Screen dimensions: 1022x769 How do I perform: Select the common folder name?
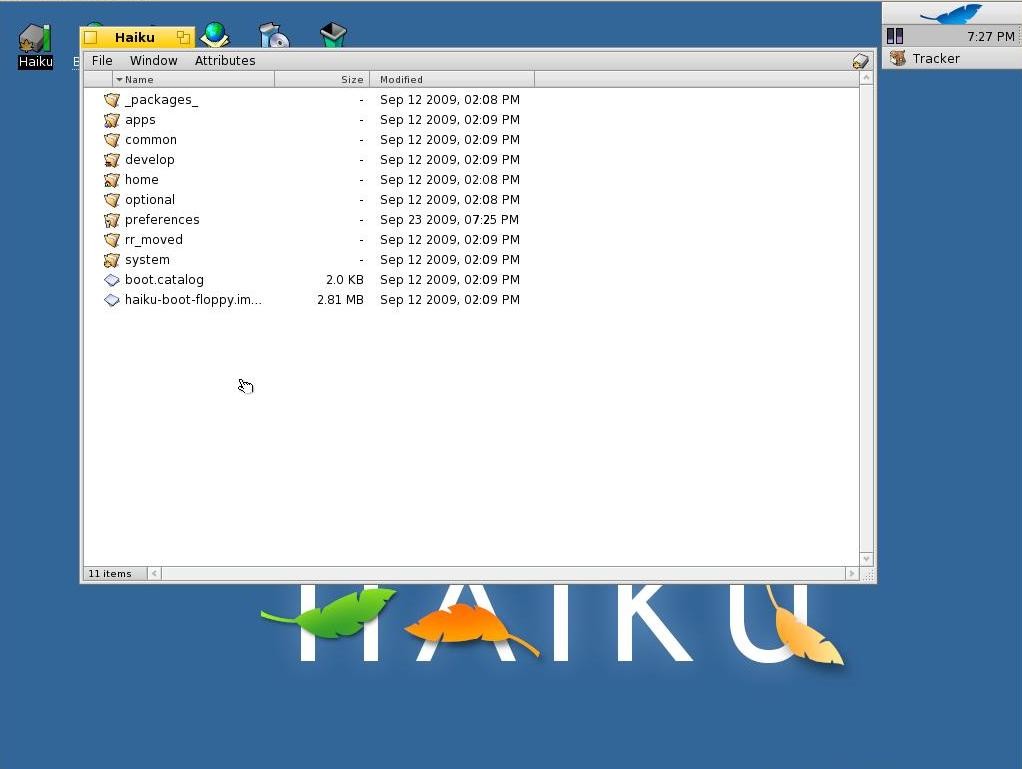coord(151,139)
